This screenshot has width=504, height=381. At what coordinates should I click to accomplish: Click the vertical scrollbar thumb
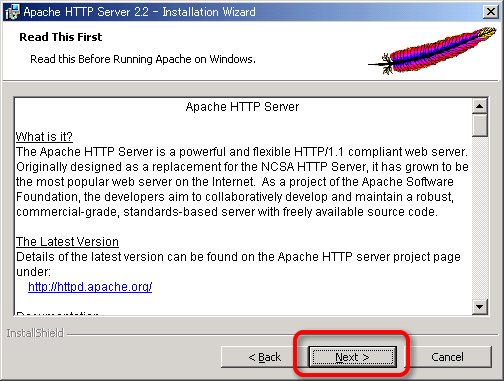coord(480,125)
